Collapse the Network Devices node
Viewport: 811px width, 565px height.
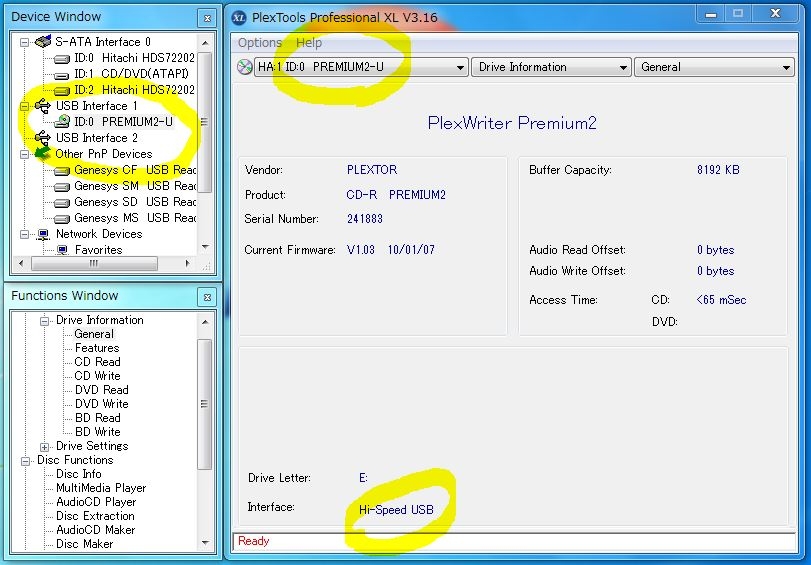click(x=24, y=235)
